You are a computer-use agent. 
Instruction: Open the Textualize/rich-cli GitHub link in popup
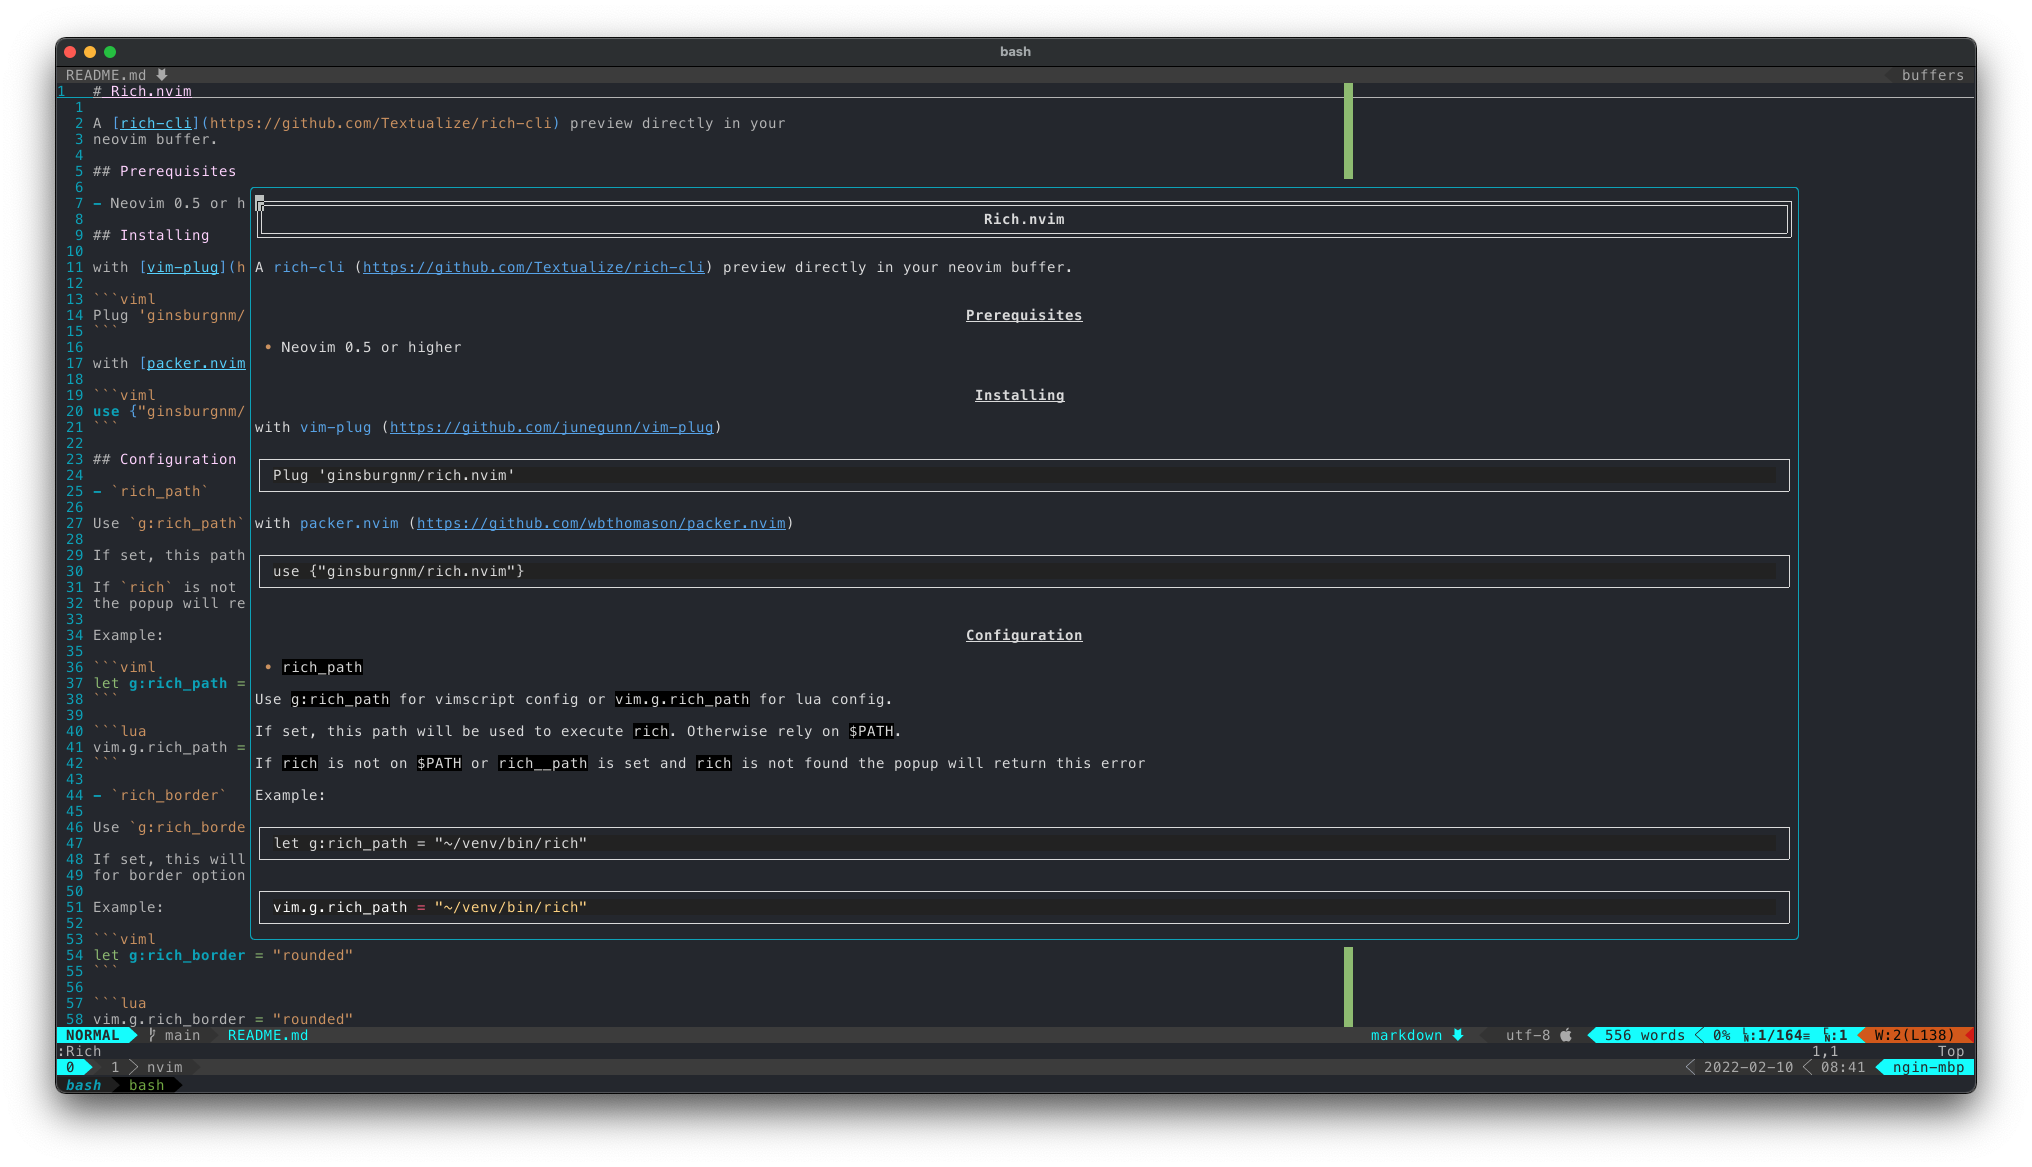[x=534, y=267]
